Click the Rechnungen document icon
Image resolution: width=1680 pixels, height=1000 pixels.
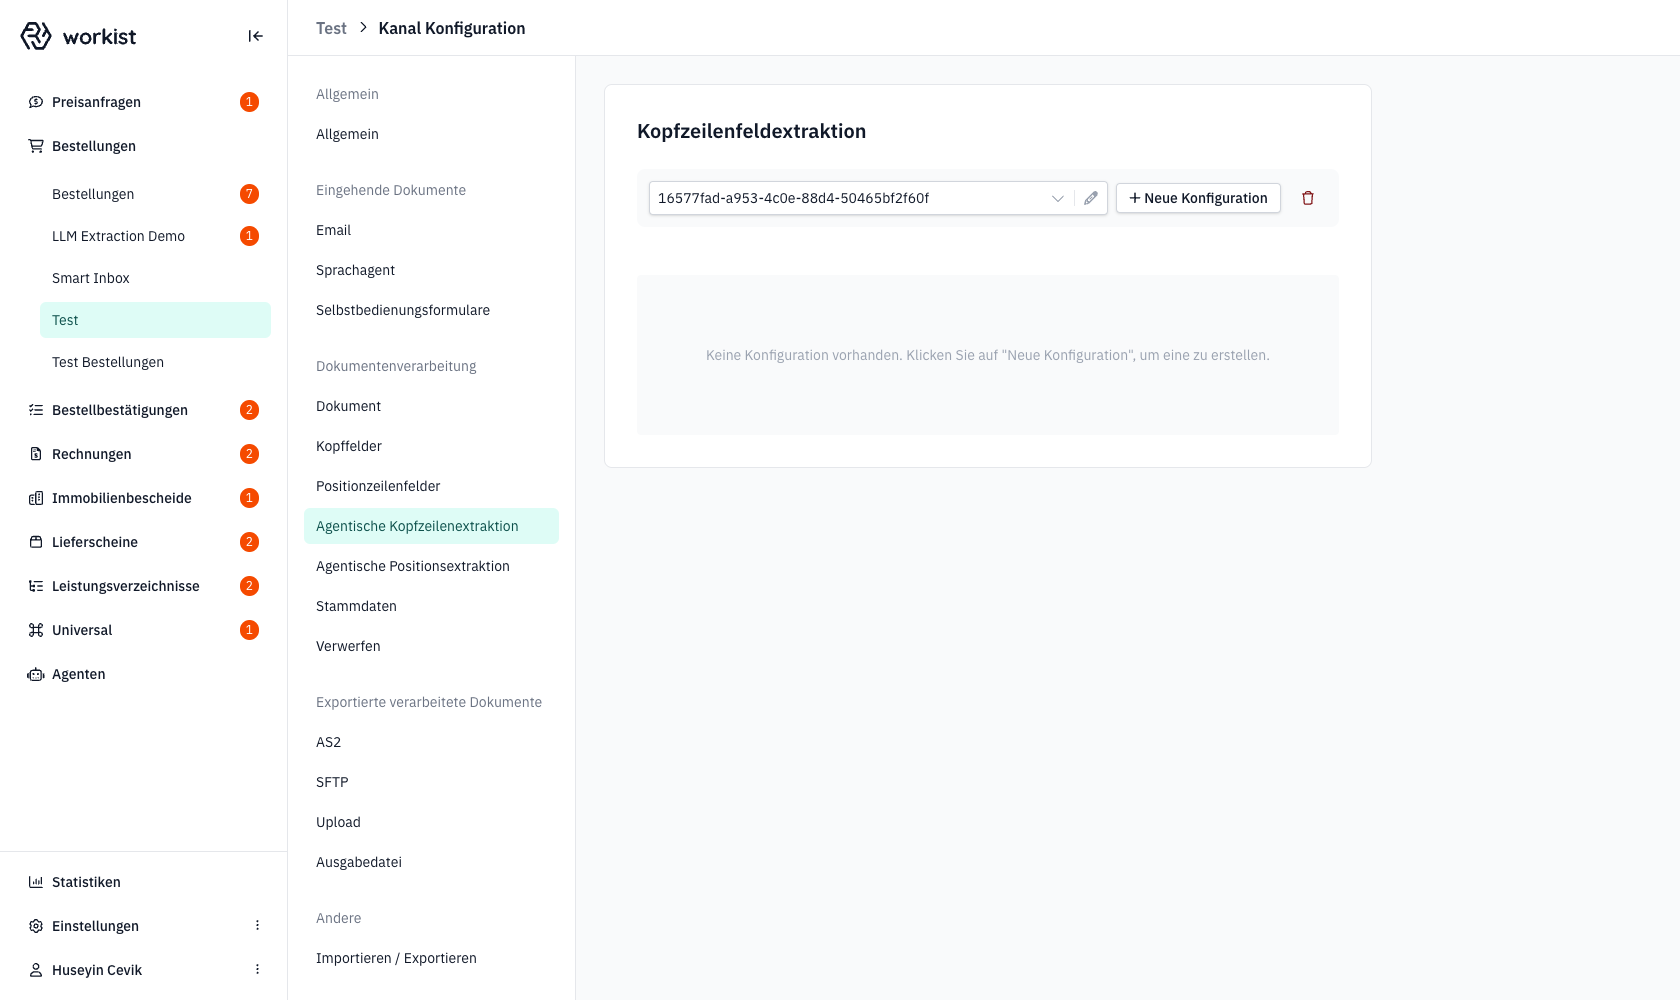point(36,454)
